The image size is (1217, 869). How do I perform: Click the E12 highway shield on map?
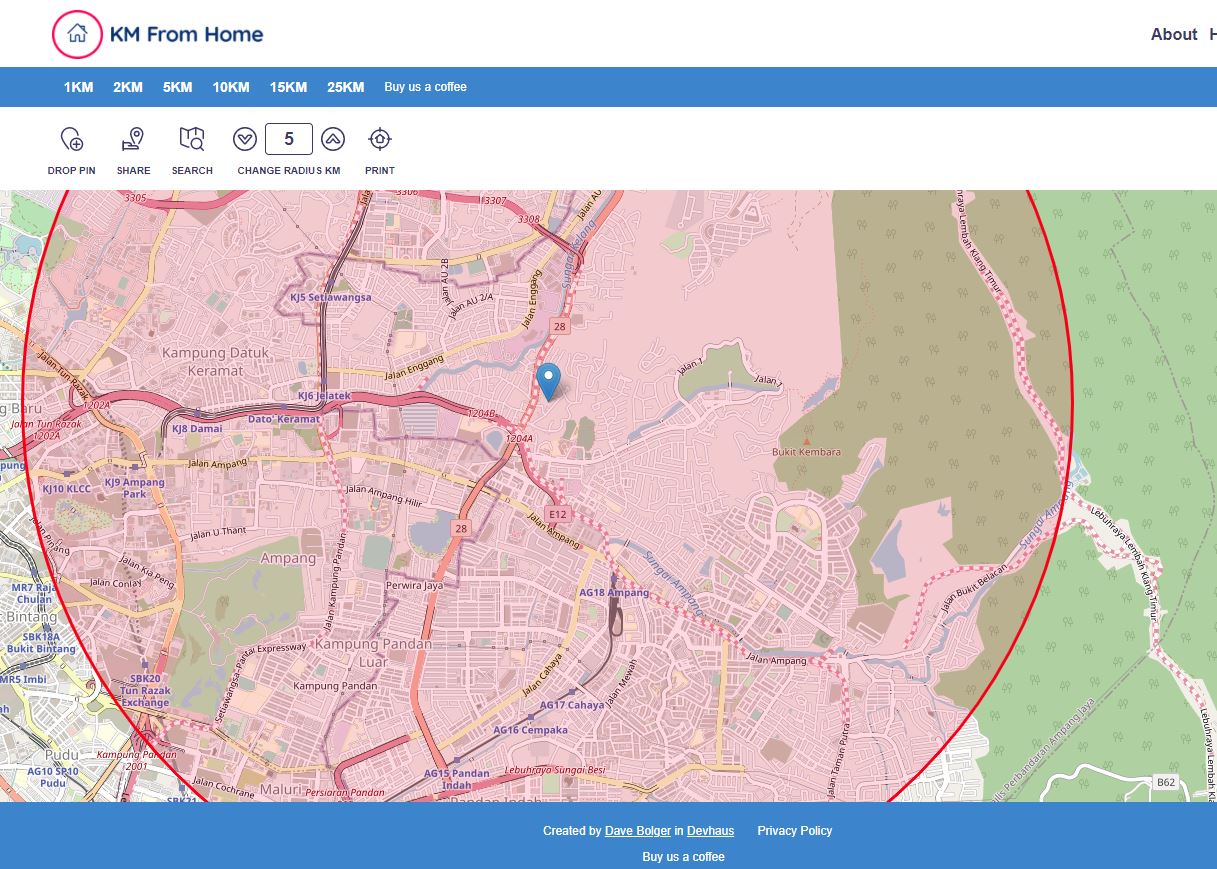(x=558, y=515)
